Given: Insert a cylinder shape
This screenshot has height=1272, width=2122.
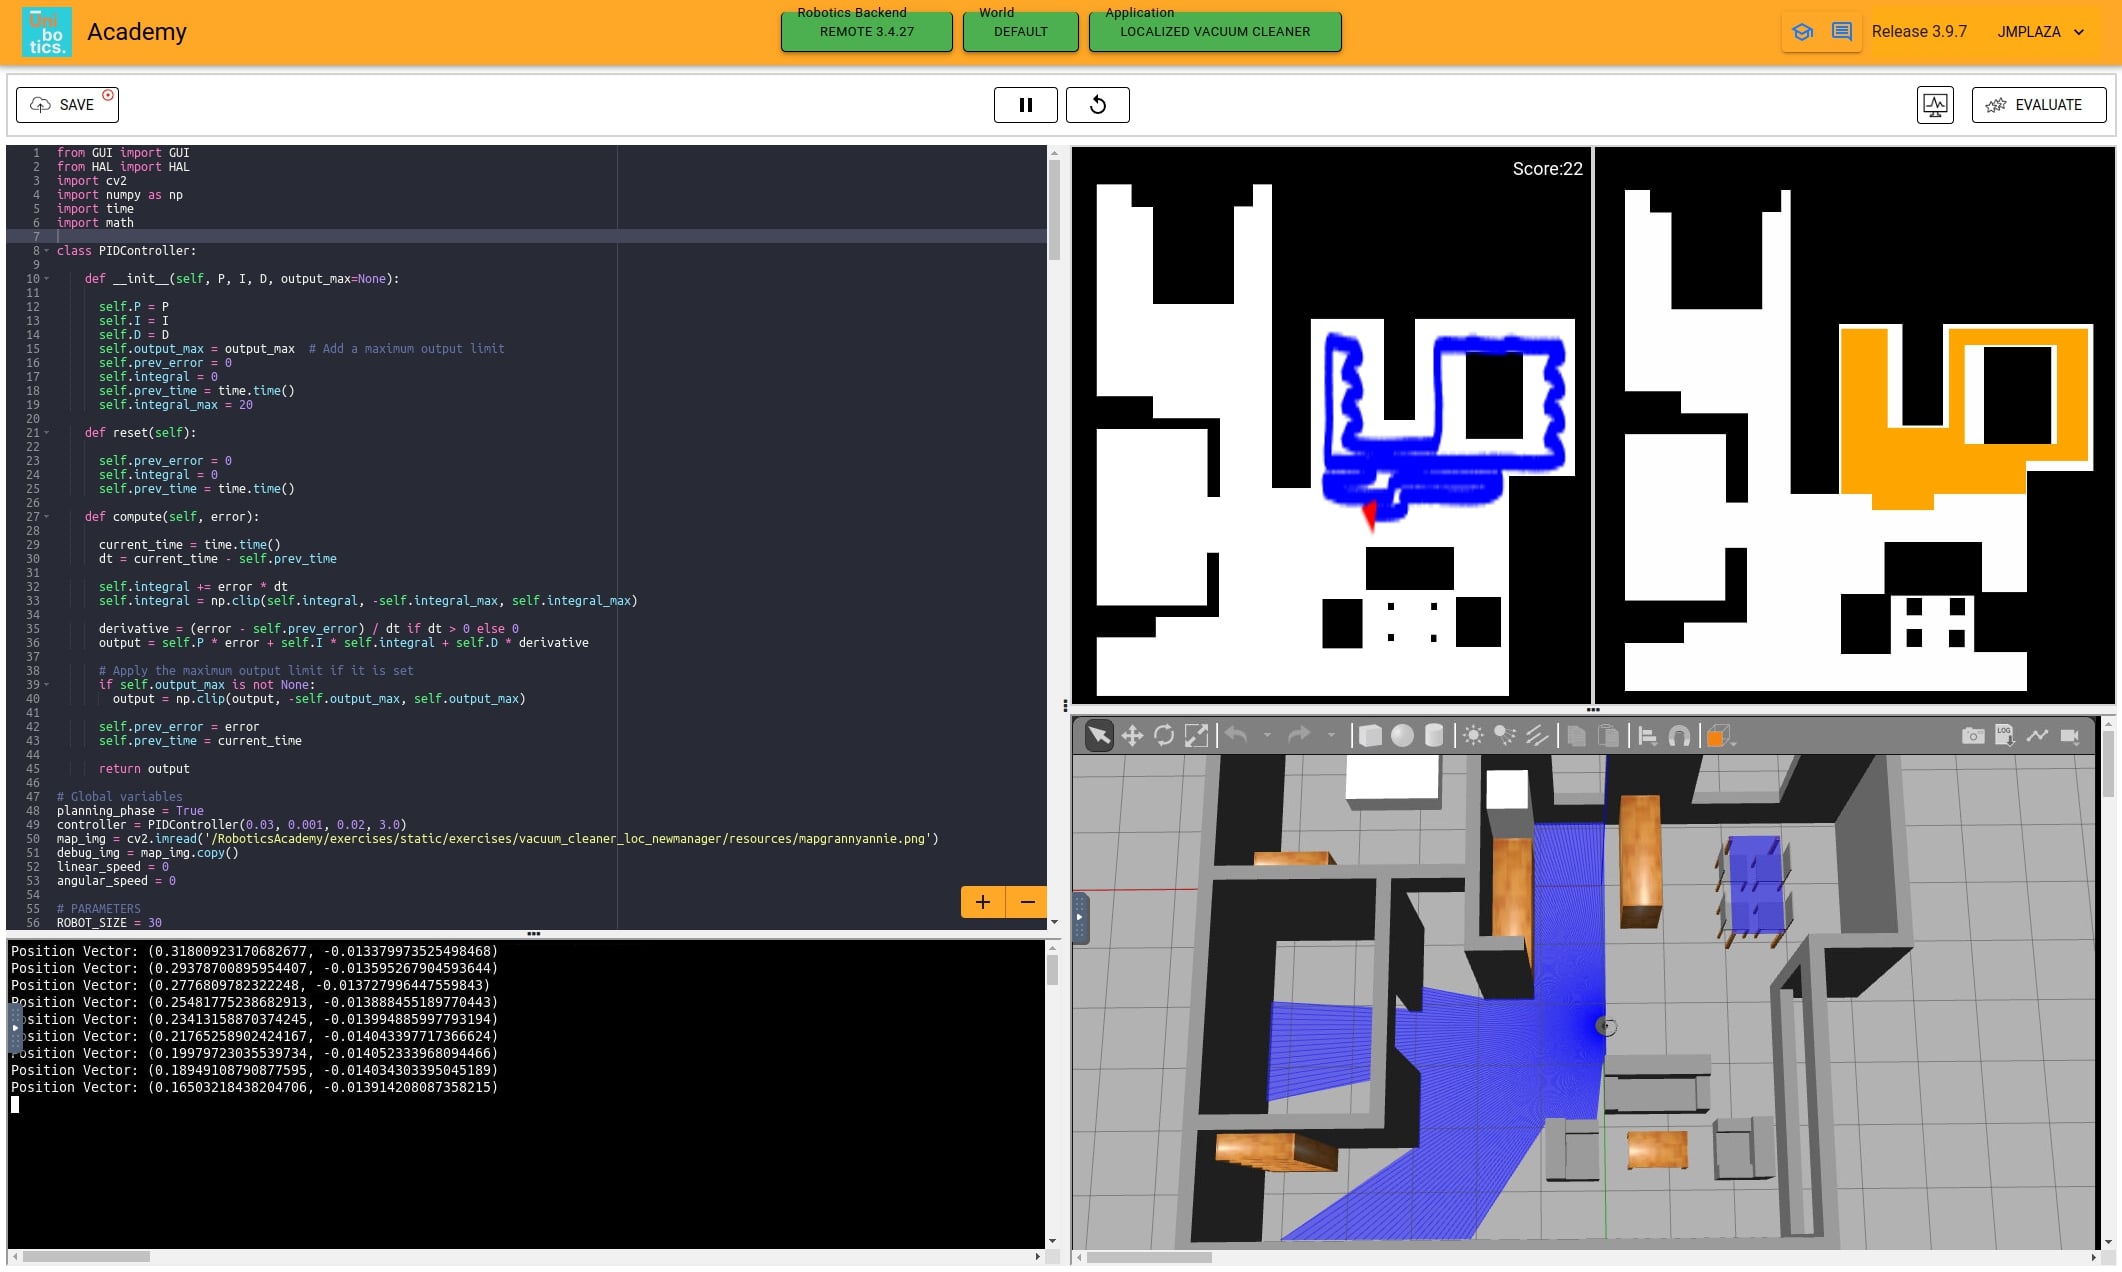Looking at the screenshot, I should (1433, 736).
